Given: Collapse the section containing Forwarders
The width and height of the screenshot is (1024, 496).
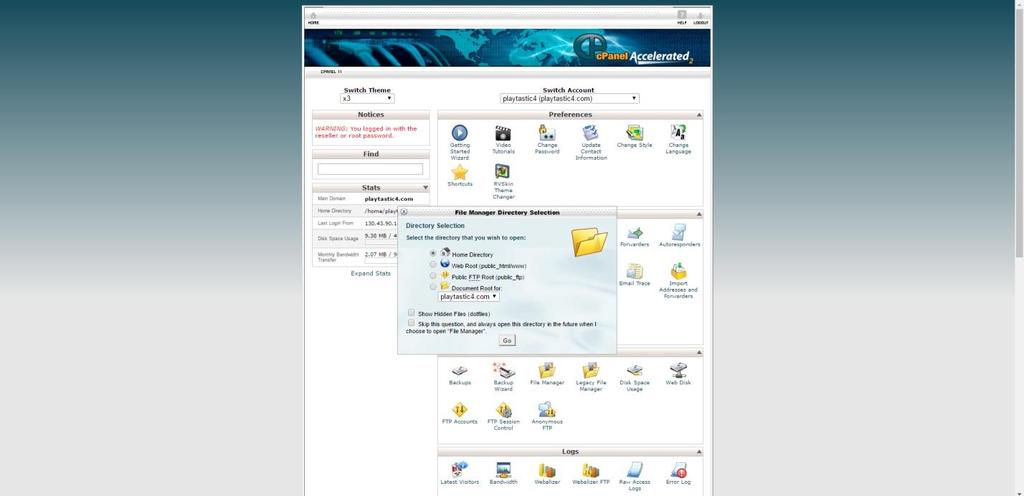Looking at the screenshot, I should pyautogui.click(x=699, y=214).
